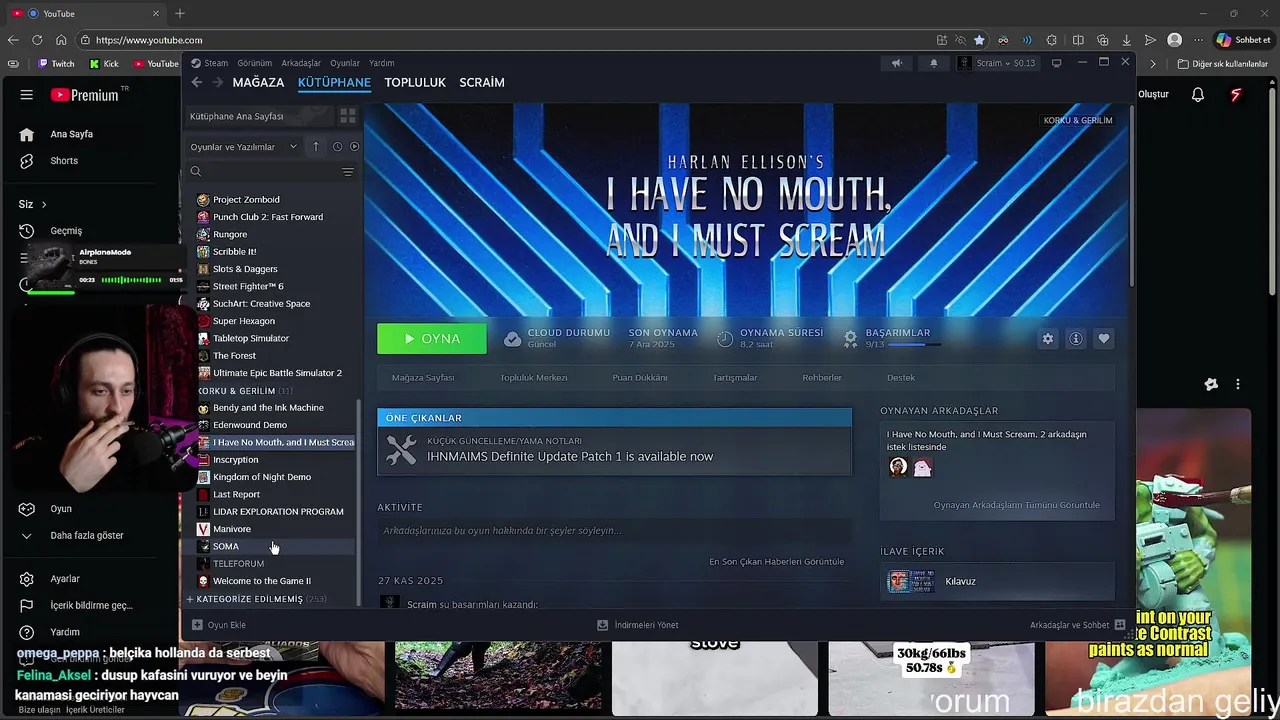Go to TOPLULUK tab

(415, 83)
